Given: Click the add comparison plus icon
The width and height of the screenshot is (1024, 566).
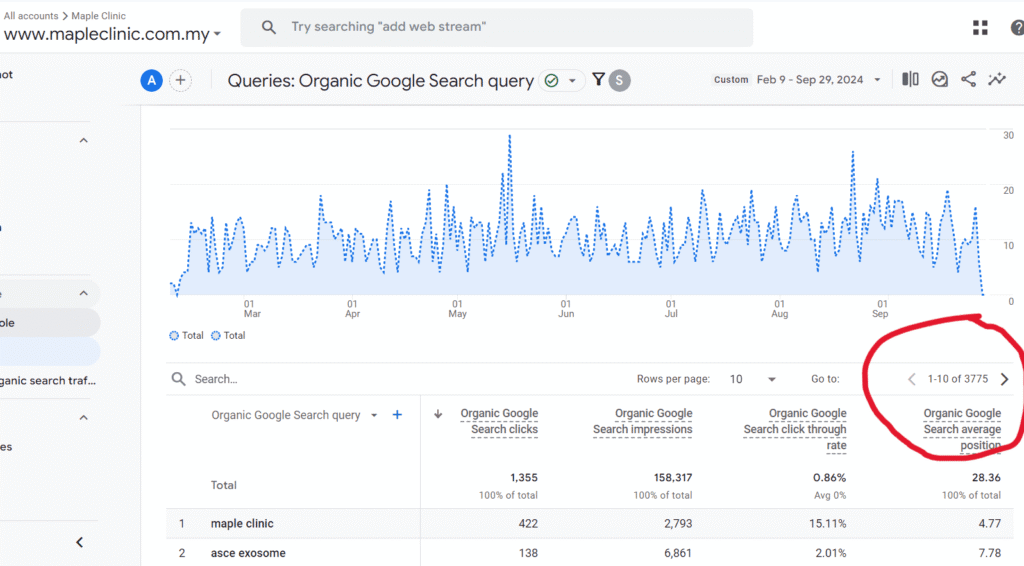Looking at the screenshot, I should coord(180,81).
